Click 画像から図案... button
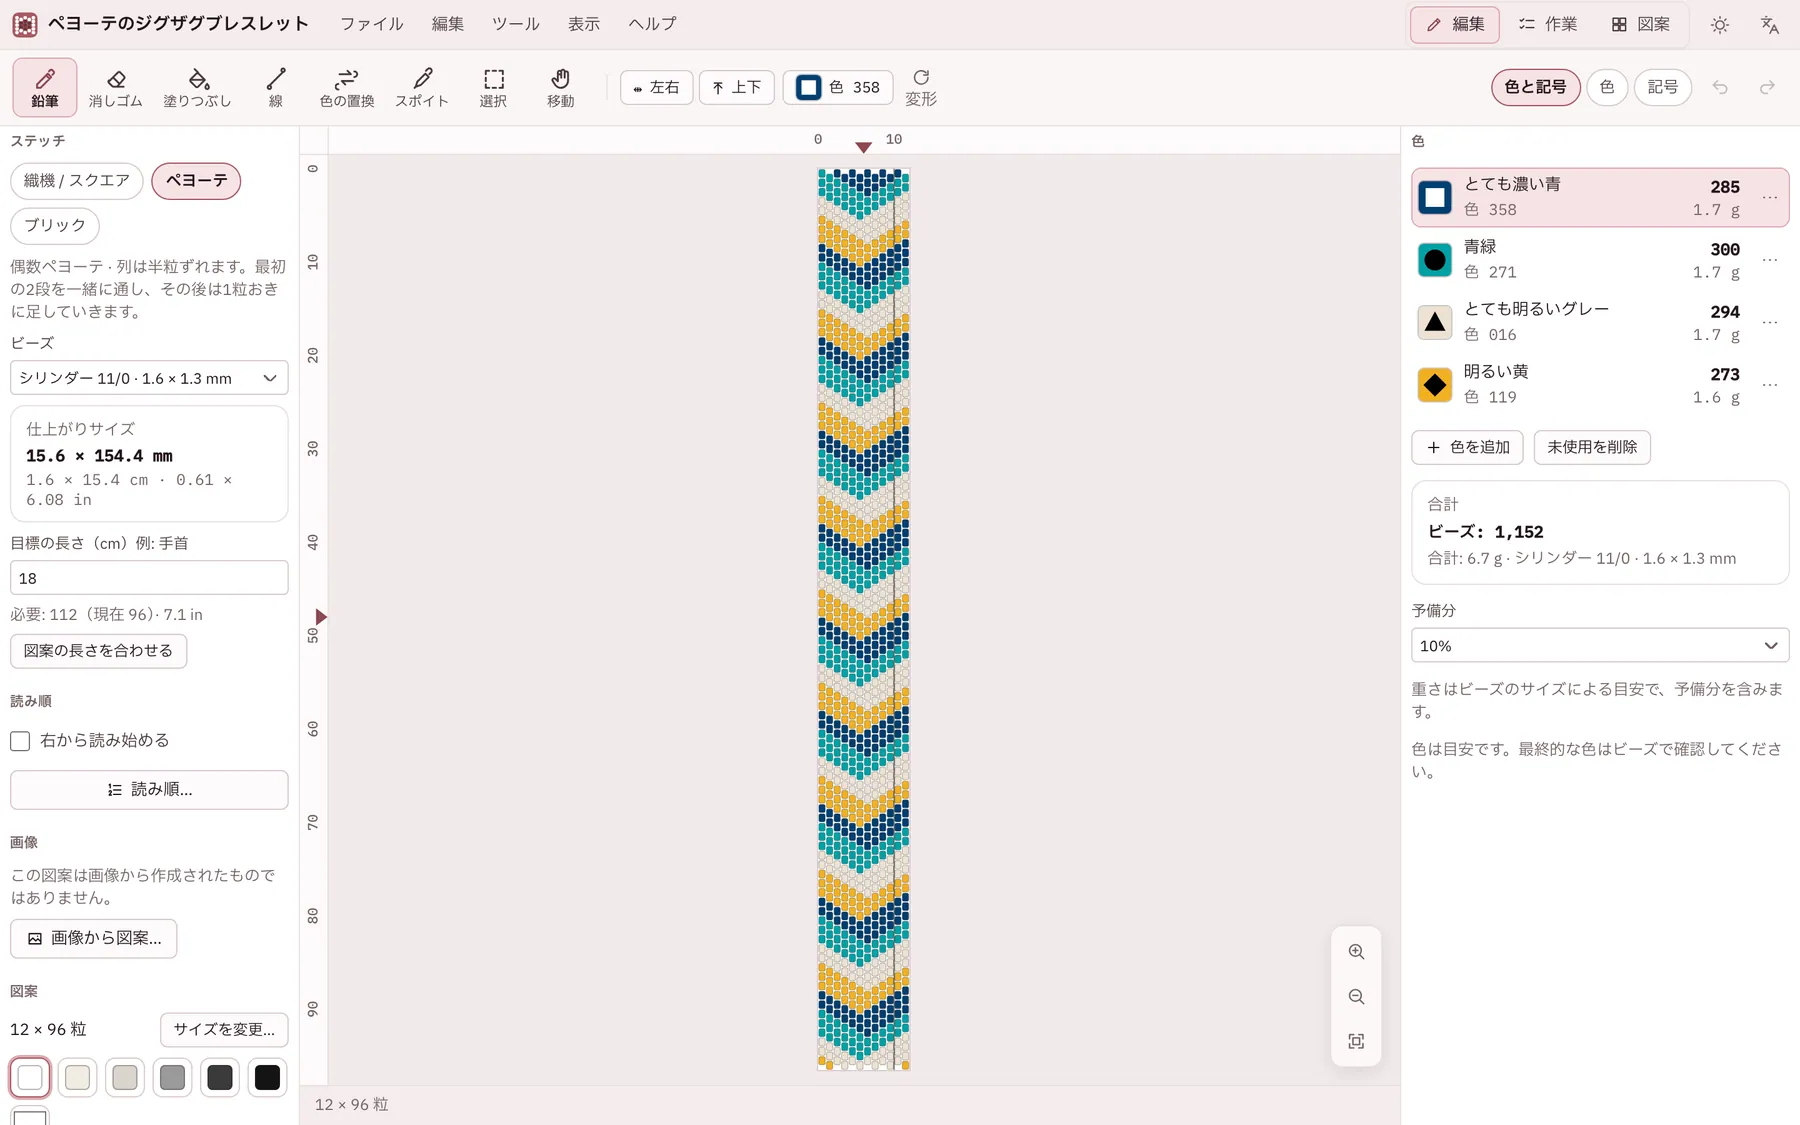This screenshot has width=1800, height=1125. tap(94, 939)
